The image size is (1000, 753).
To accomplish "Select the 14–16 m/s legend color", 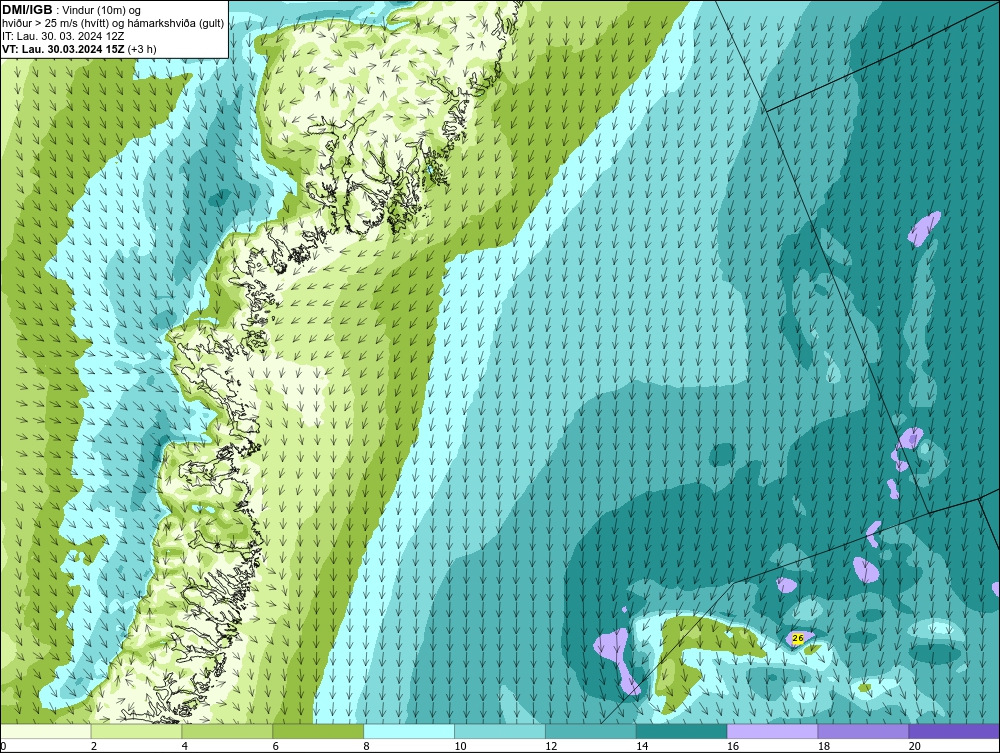I will [x=682, y=731].
